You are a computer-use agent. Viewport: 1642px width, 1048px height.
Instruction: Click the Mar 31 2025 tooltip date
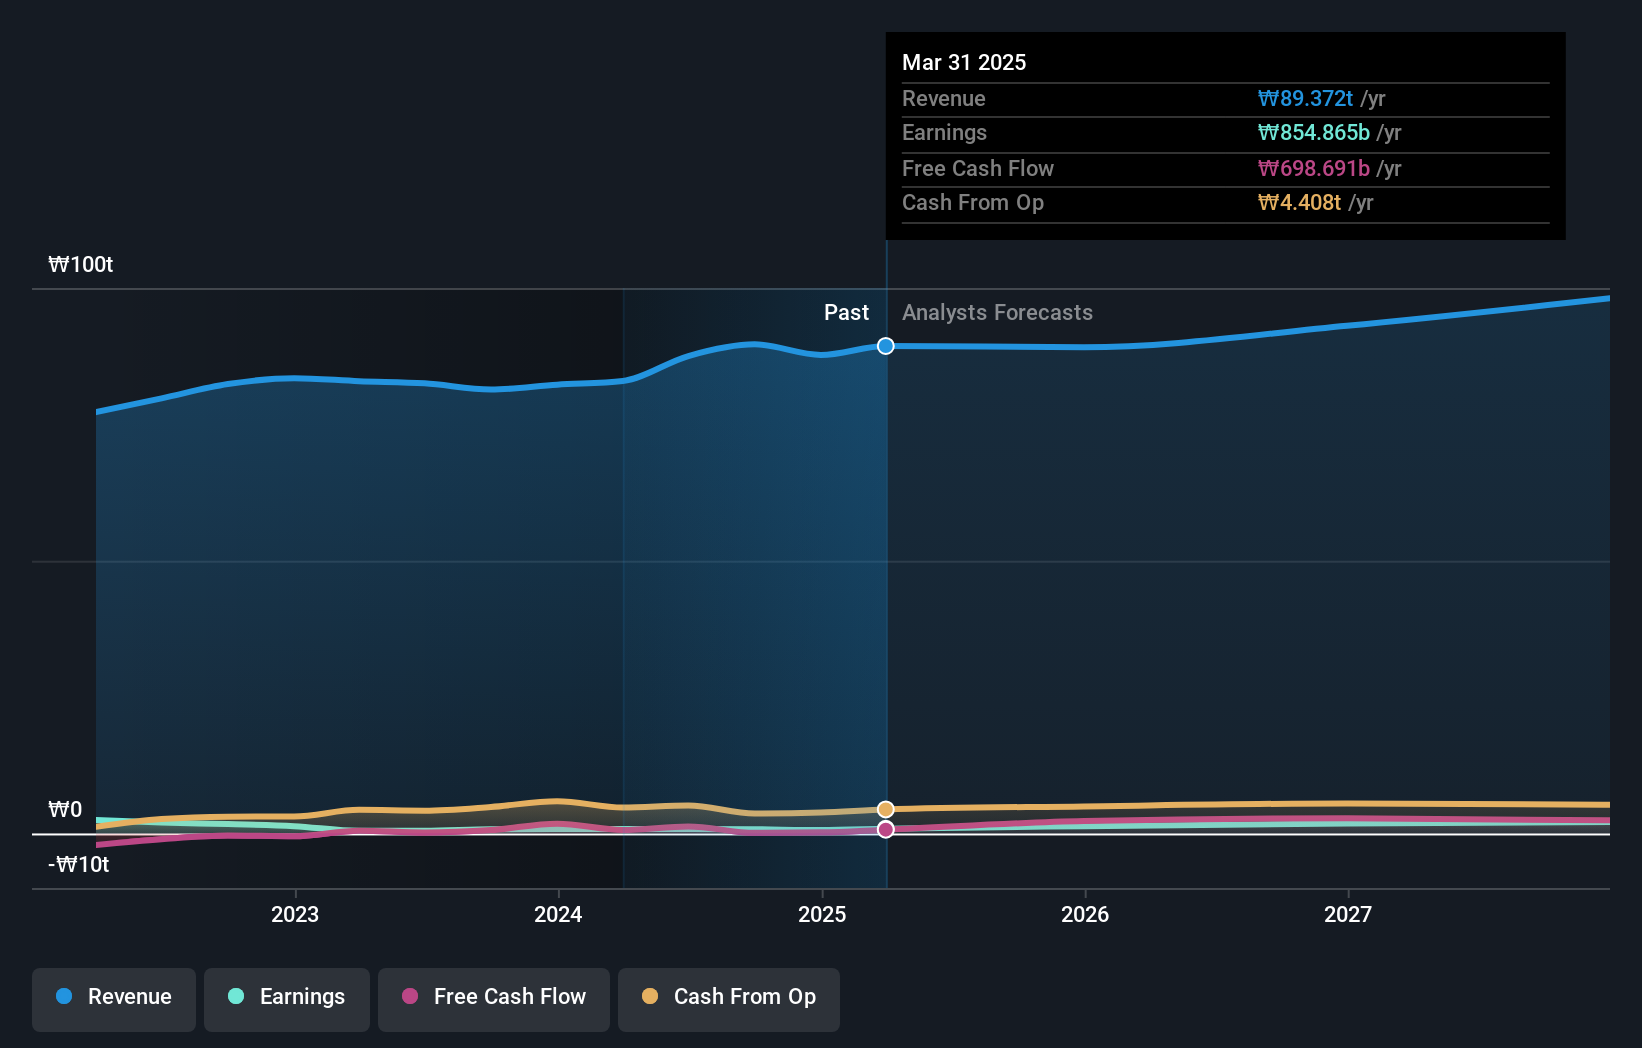(x=964, y=62)
